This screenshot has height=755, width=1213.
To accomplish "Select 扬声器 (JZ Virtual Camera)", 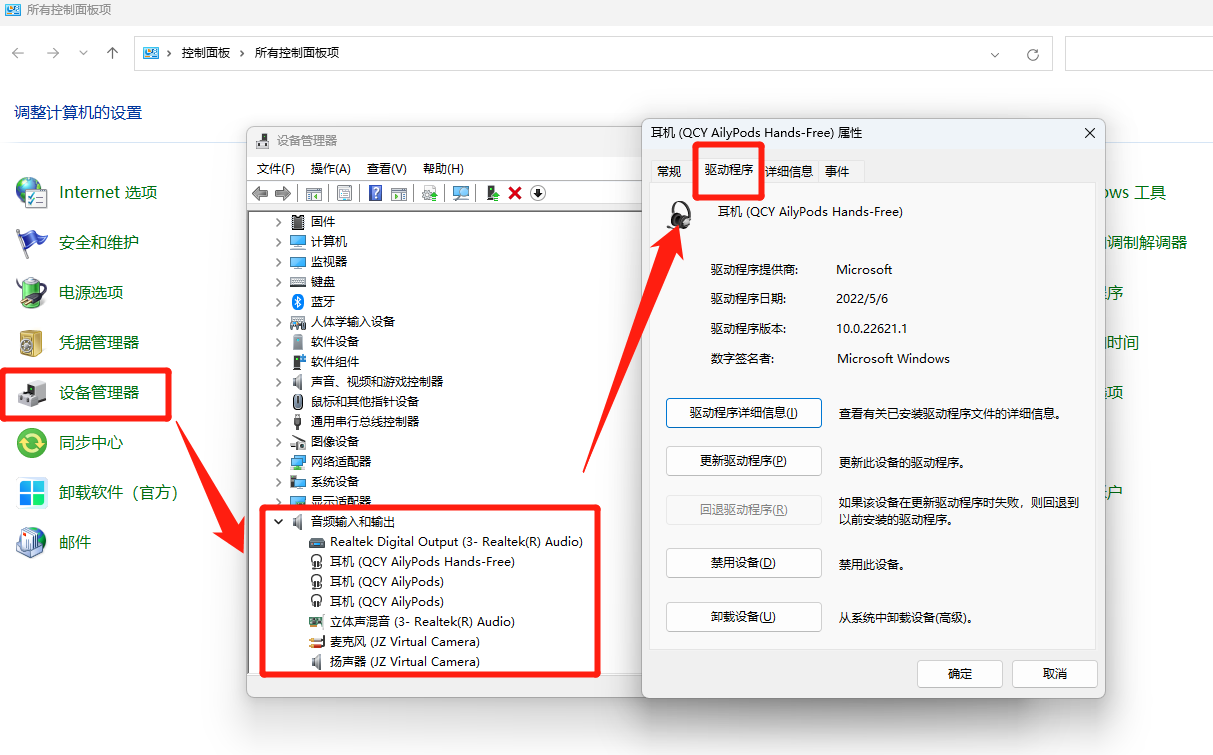I will click(x=405, y=661).
